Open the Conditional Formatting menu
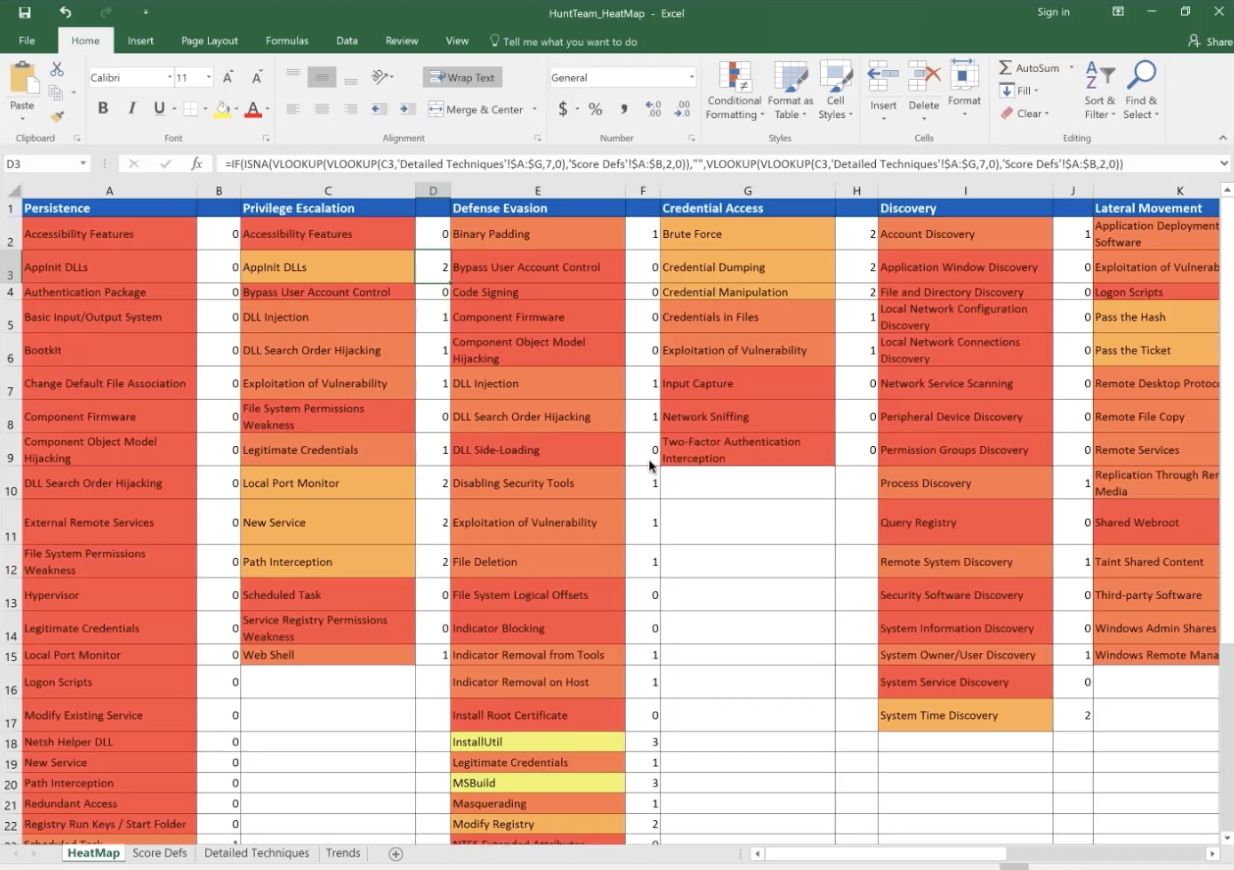The width and height of the screenshot is (1234, 870). 734,91
